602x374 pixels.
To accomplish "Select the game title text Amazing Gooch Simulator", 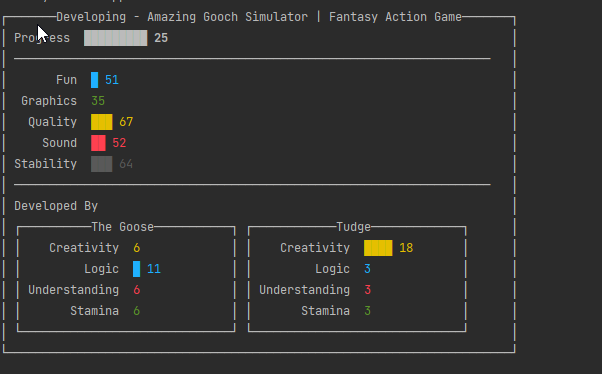I will (x=227, y=17).
